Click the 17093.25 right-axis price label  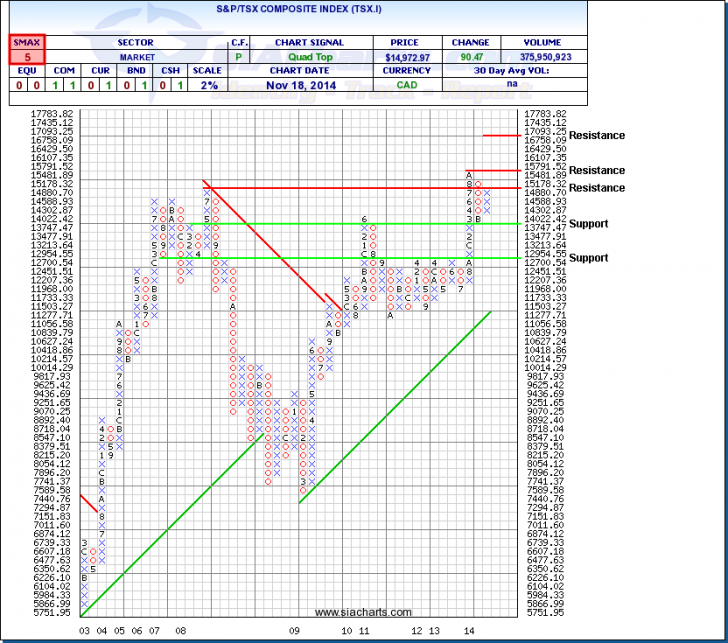pyautogui.click(x=545, y=131)
